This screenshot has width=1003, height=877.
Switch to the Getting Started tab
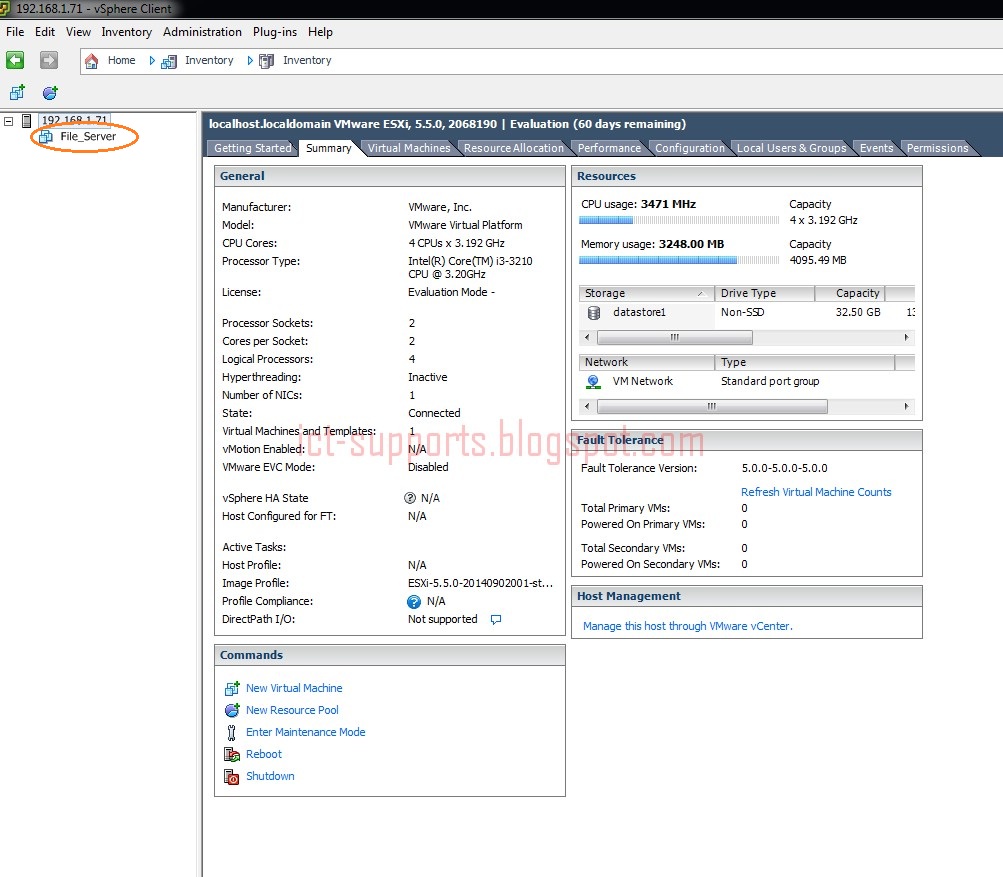(x=253, y=148)
